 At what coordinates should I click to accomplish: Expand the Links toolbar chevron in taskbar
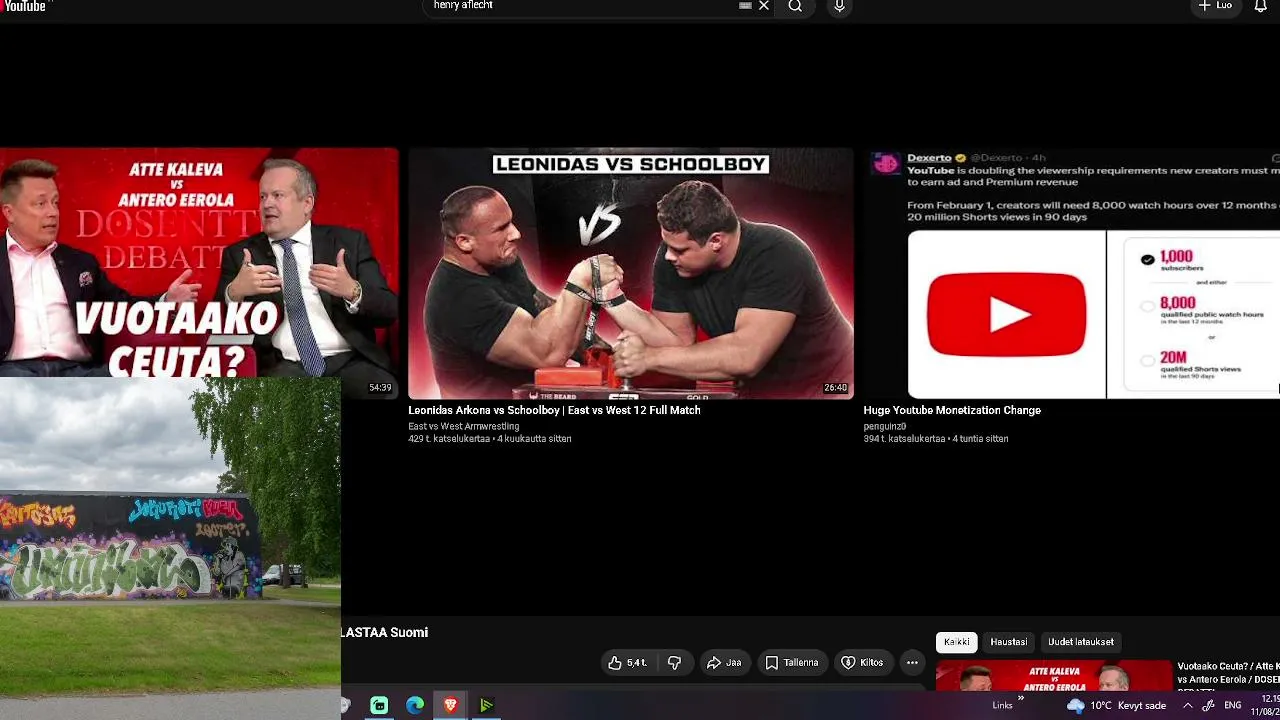(1021, 700)
